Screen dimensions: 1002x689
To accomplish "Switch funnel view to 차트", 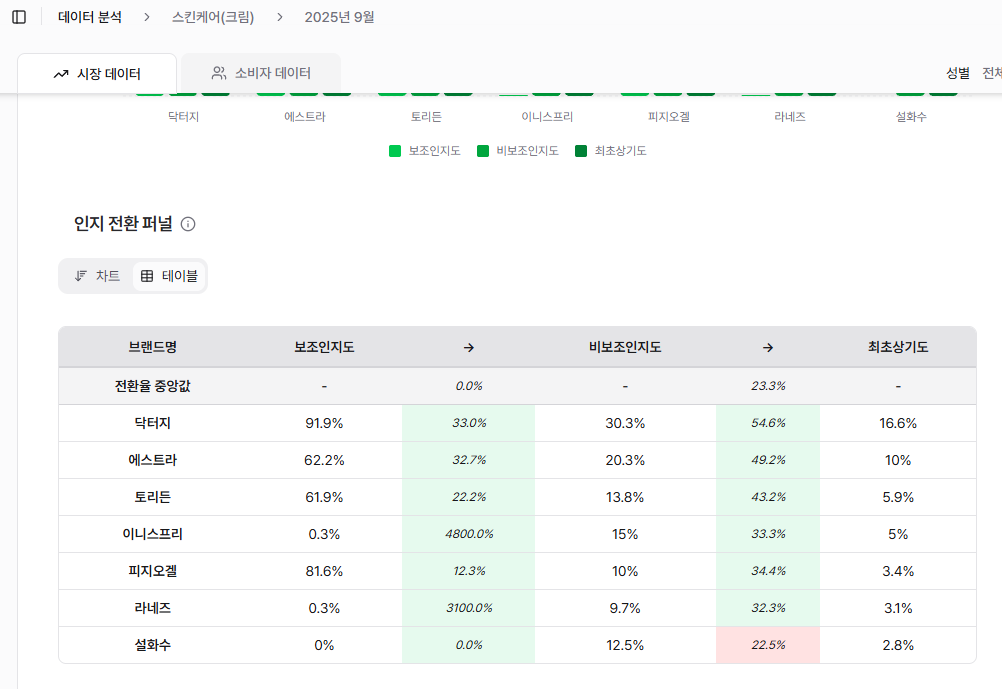I will (97, 276).
